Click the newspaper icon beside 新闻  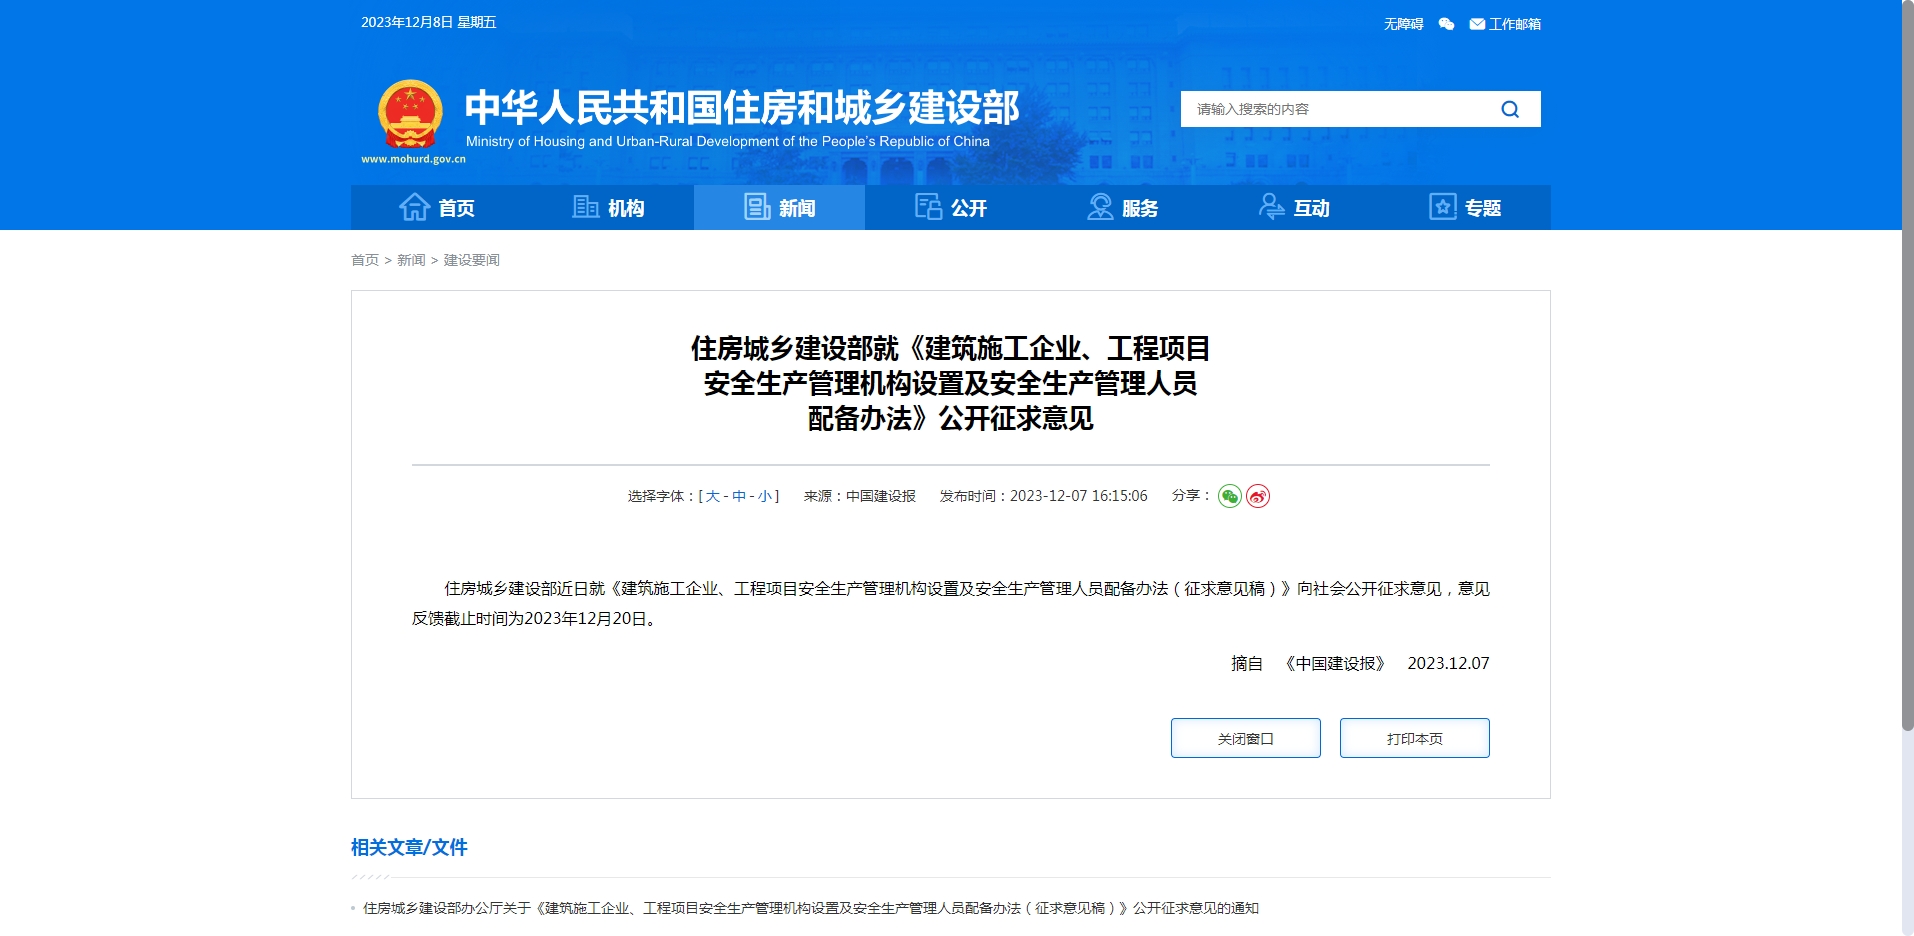[x=757, y=207]
